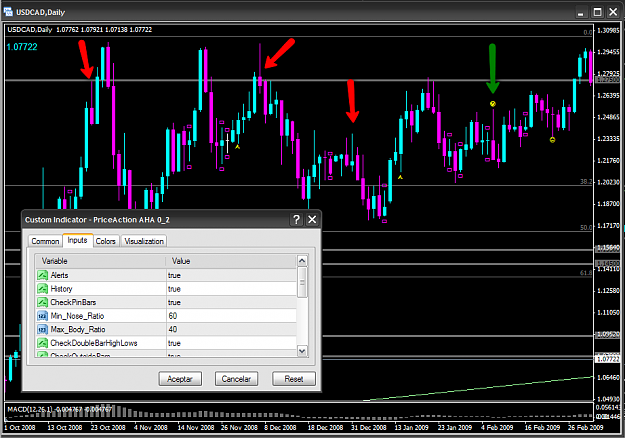Screen dimensions: 625x438
Task: Click the 23 Oct 2008 date label
Action: [x=108, y=427]
